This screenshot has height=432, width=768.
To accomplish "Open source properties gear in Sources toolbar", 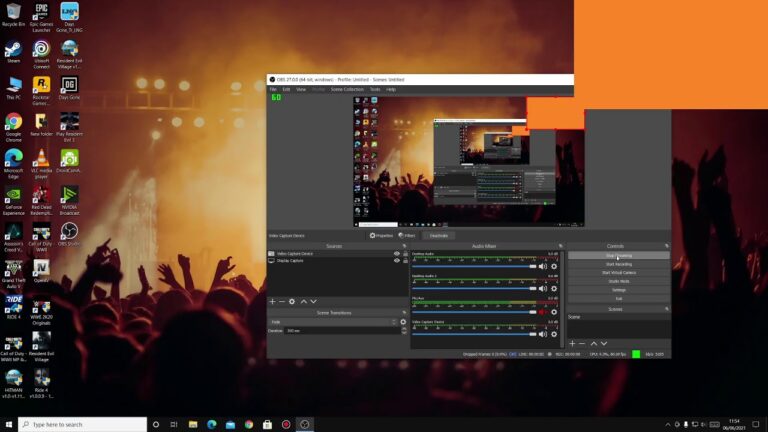I will click(292, 301).
